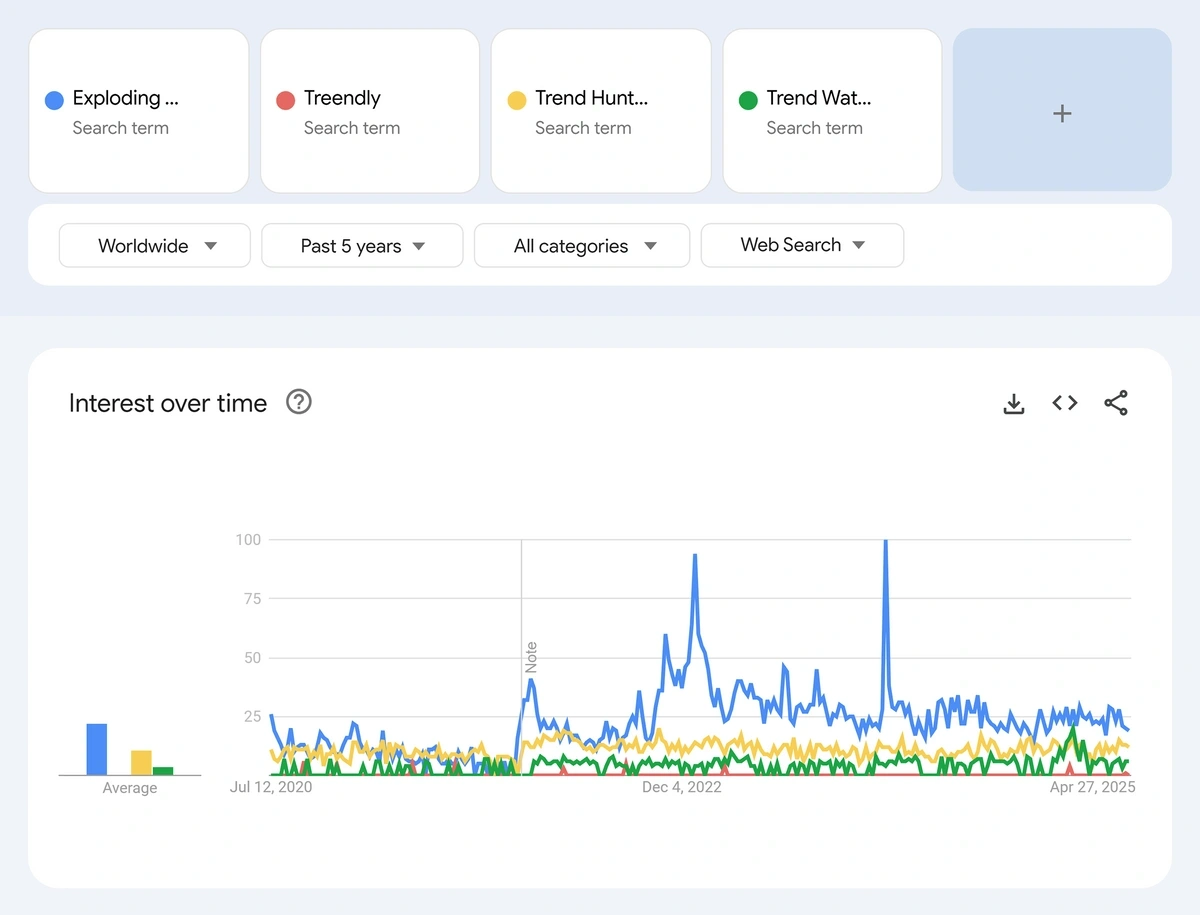The height and width of the screenshot is (915, 1200).
Task: Click the Apr 27, 2025 axis label
Action: [x=1092, y=787]
